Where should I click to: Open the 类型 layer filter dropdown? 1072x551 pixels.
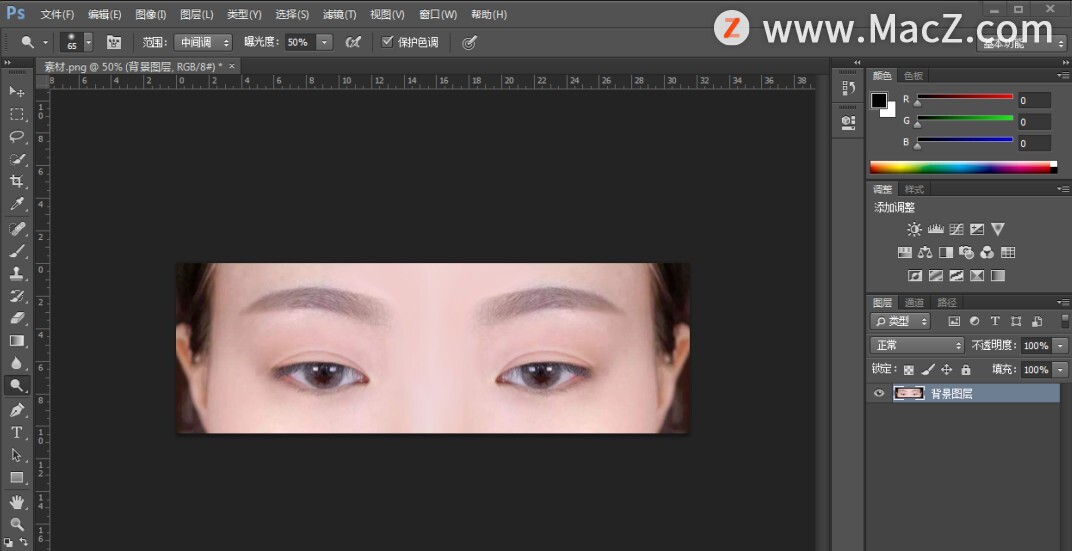900,321
